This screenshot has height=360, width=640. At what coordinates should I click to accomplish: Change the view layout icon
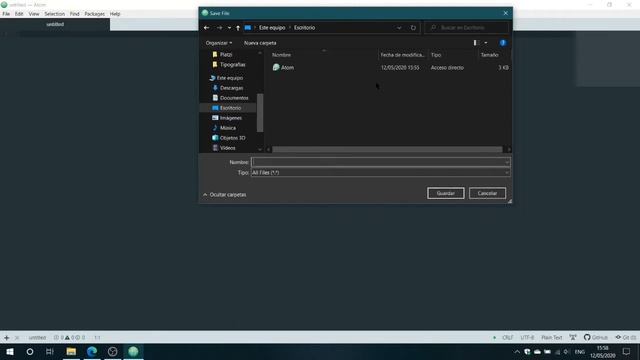point(475,43)
